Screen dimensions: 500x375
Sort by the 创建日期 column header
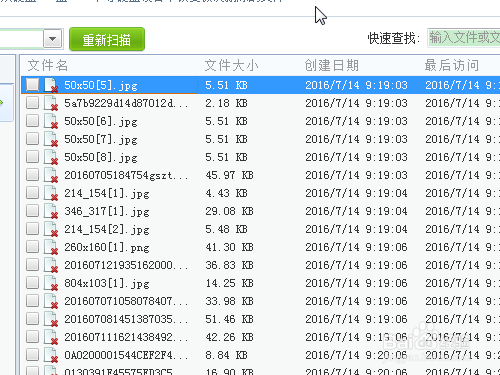pyautogui.click(x=332, y=65)
